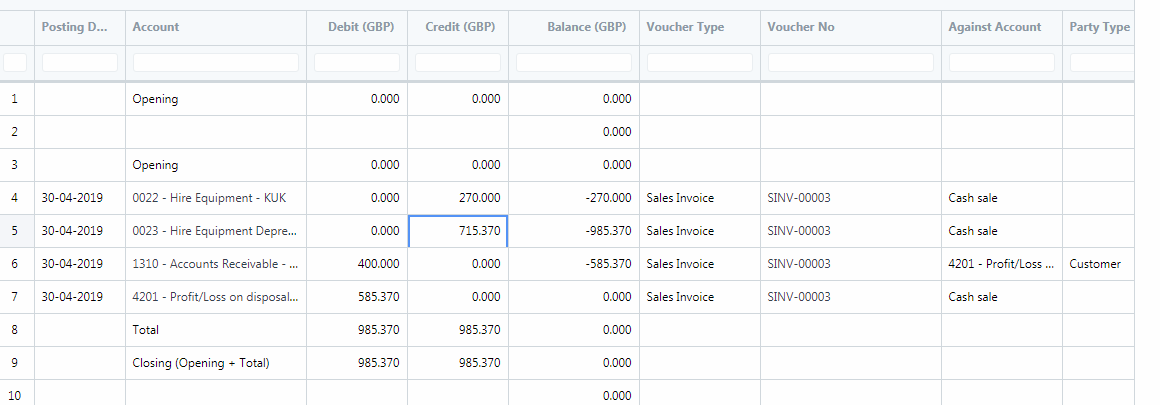
Task: Click the Debit (GBP) column header
Action: coord(357,27)
